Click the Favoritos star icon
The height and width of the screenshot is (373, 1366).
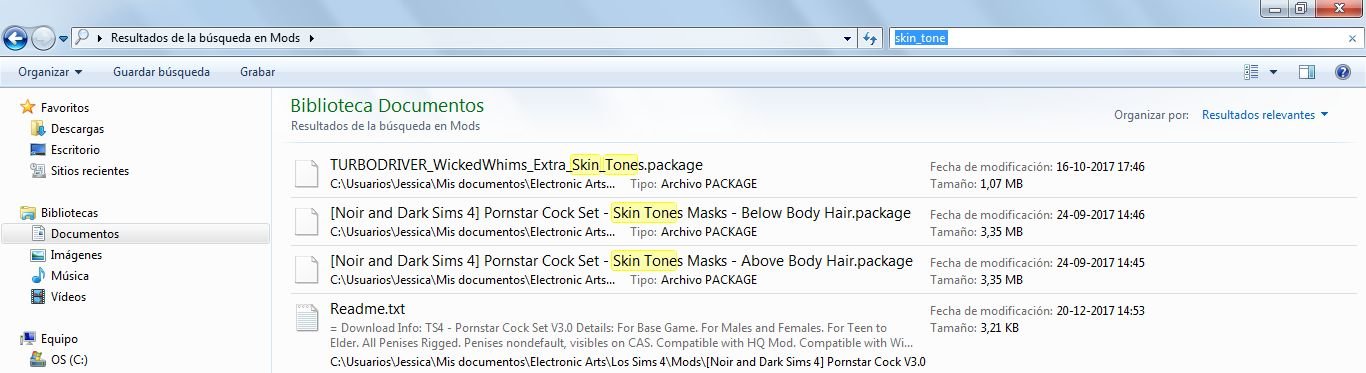(x=28, y=107)
